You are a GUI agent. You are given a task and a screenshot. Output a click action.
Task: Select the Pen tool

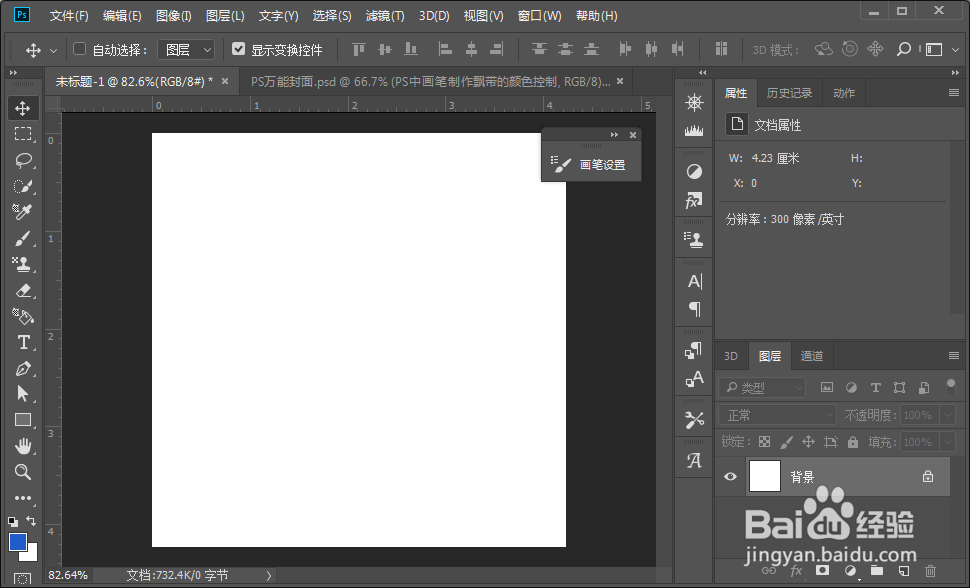tap(23, 368)
